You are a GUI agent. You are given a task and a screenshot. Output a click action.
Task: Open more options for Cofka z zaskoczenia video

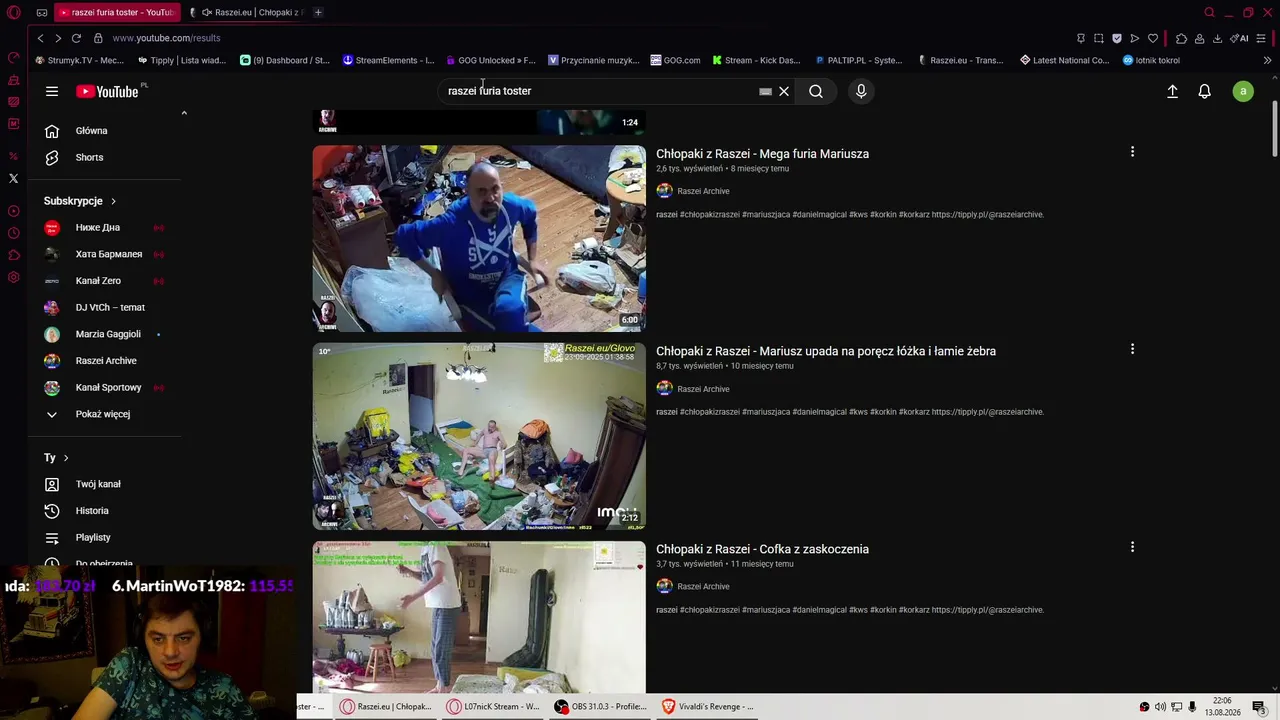[x=1132, y=547]
